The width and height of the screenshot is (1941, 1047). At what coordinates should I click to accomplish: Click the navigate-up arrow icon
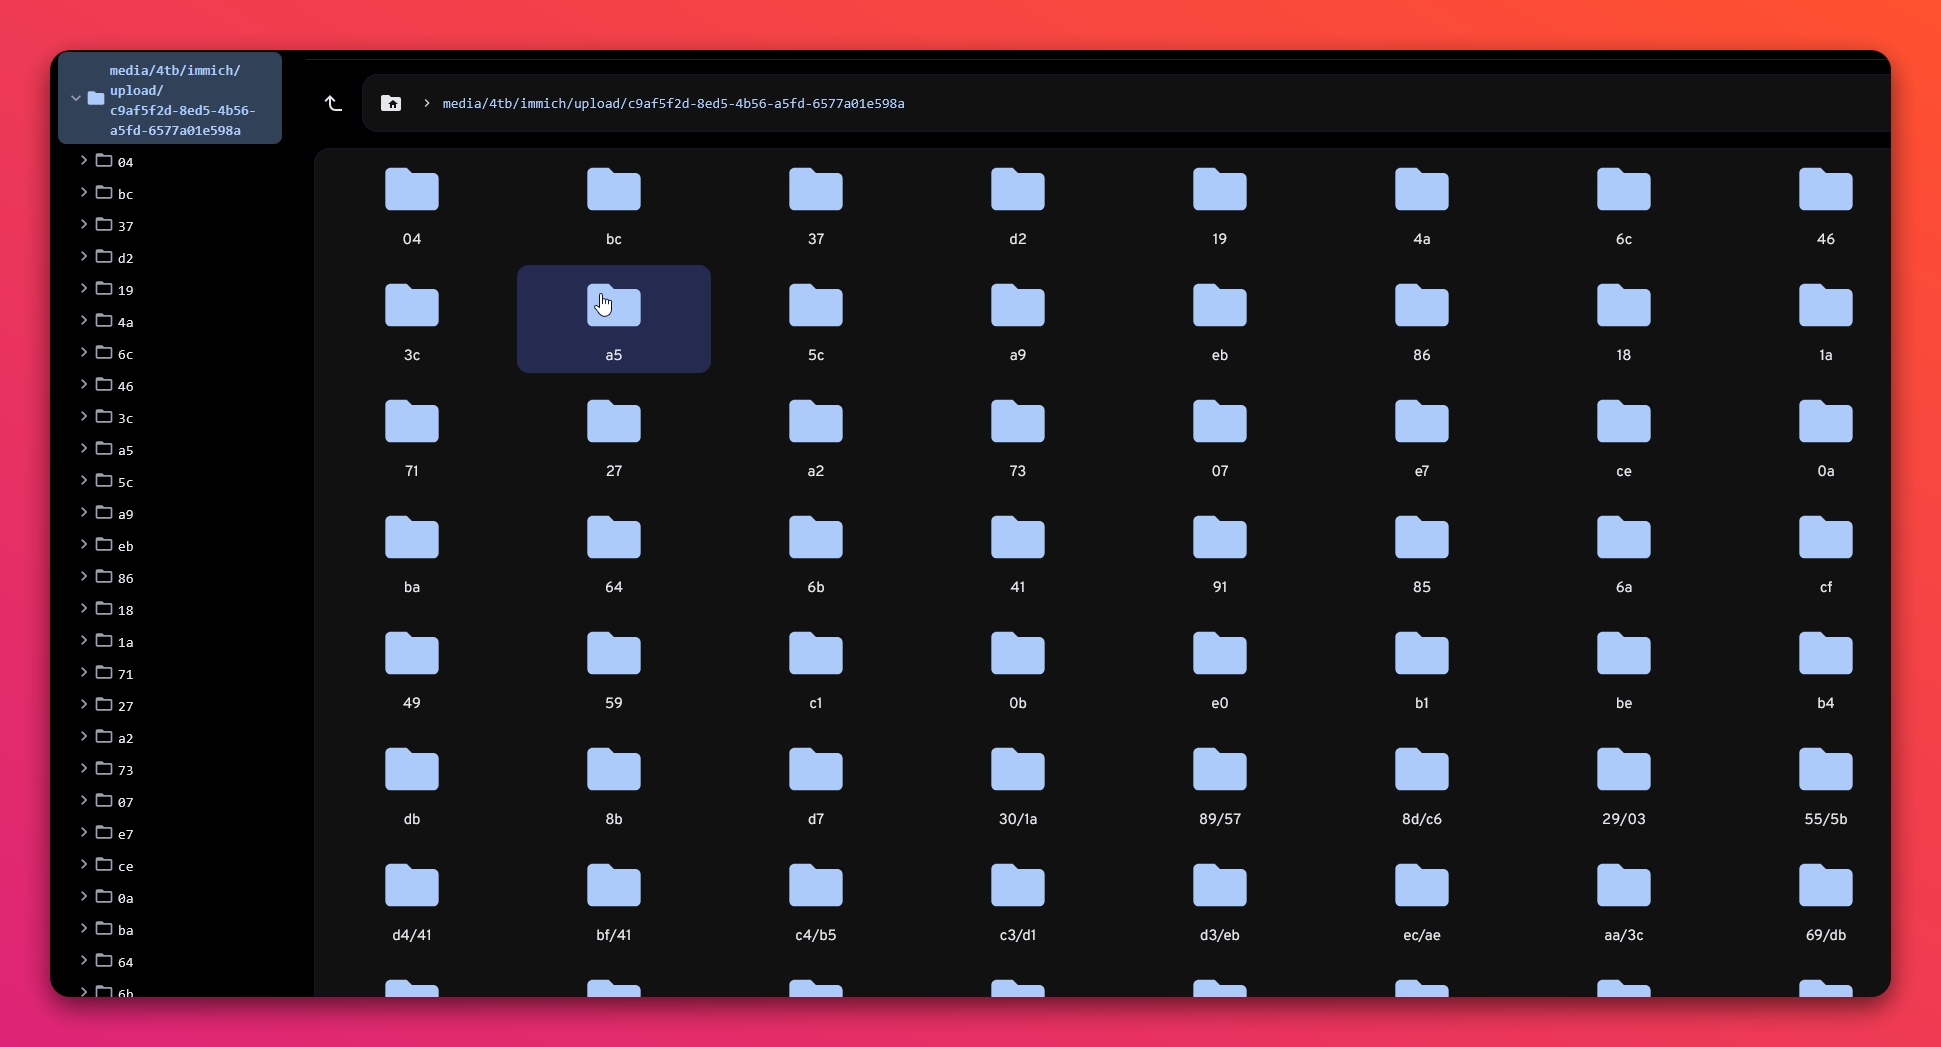(x=333, y=103)
